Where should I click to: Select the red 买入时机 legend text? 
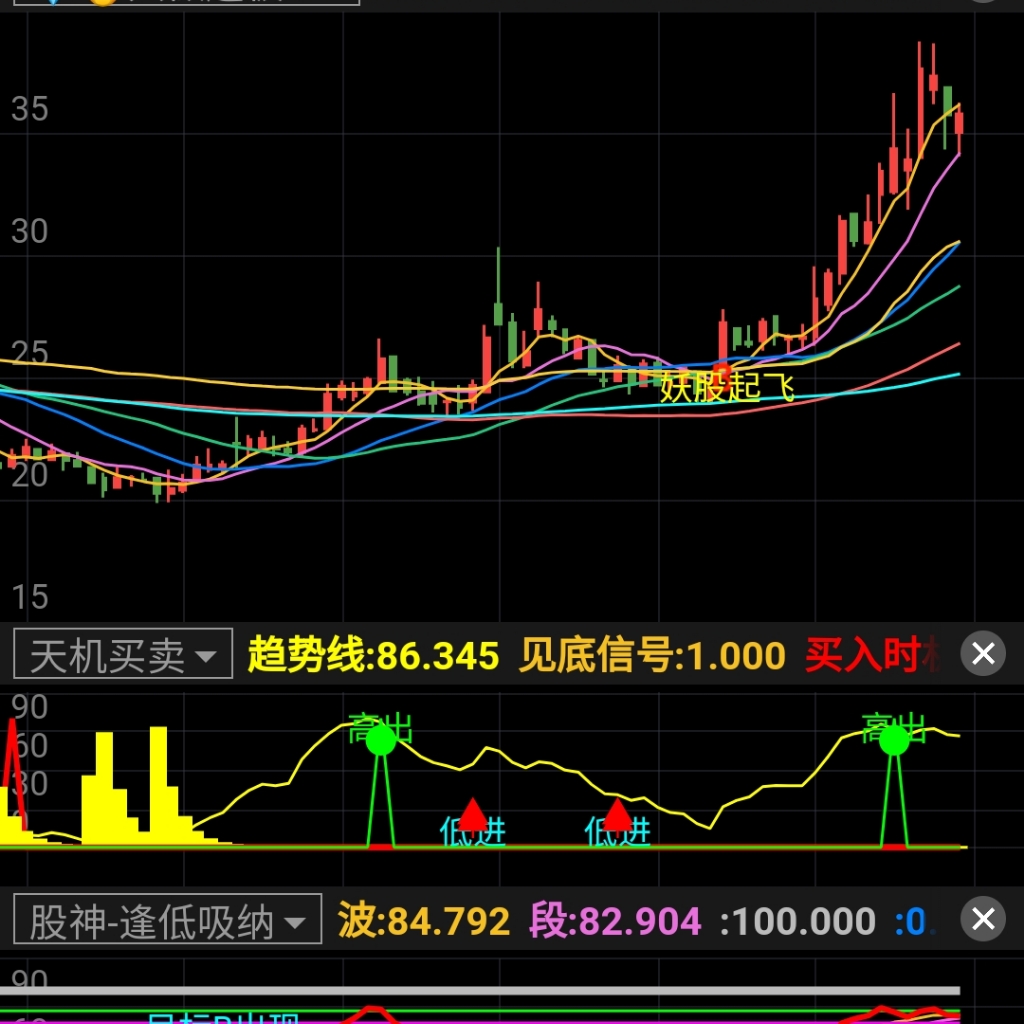(872, 656)
